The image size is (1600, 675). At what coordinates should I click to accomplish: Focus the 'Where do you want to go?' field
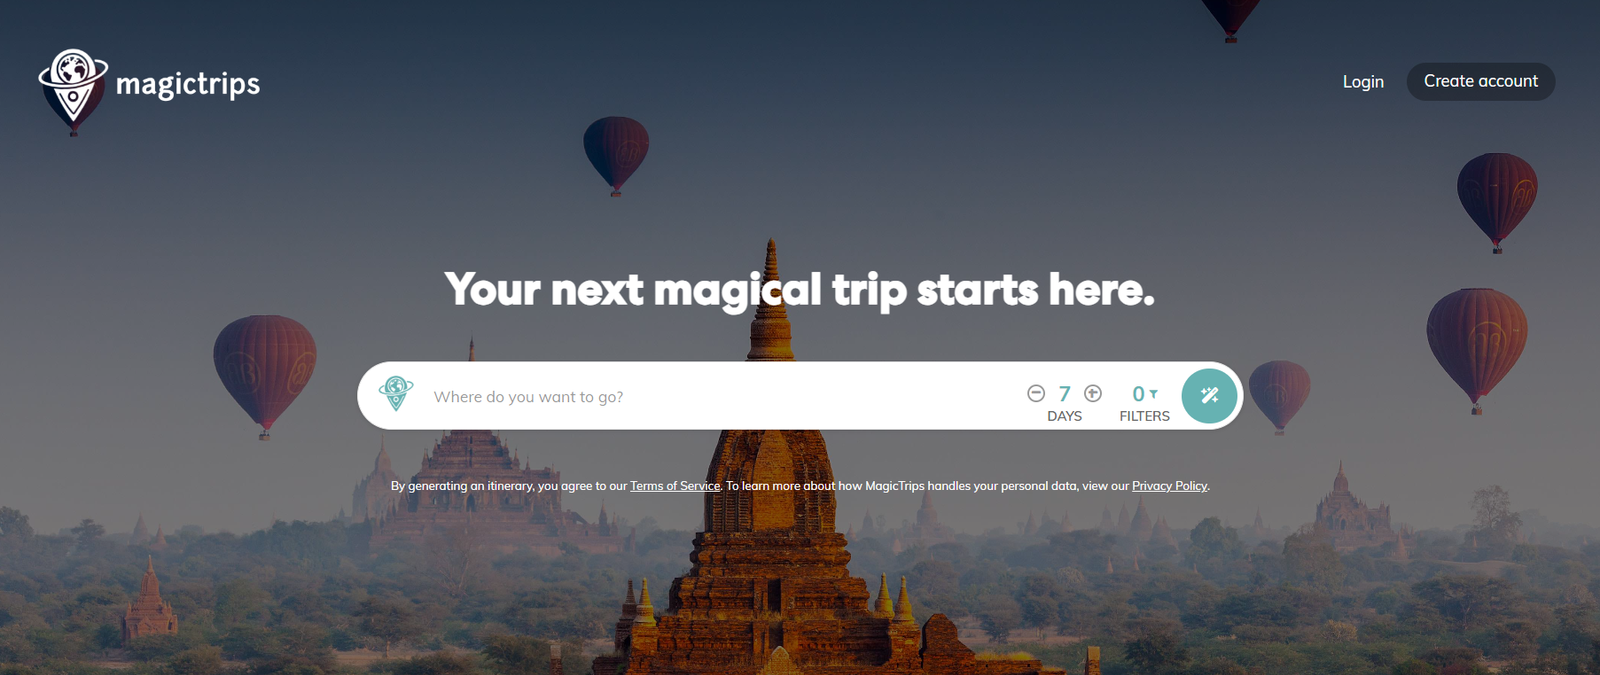click(720, 397)
